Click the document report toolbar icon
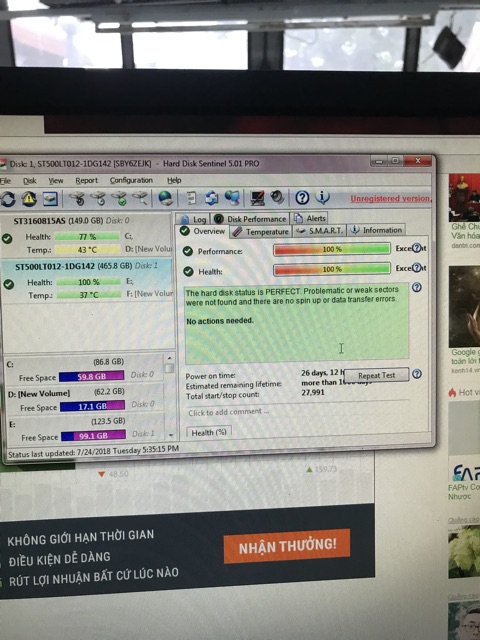The height and width of the screenshot is (640, 480). [191, 198]
